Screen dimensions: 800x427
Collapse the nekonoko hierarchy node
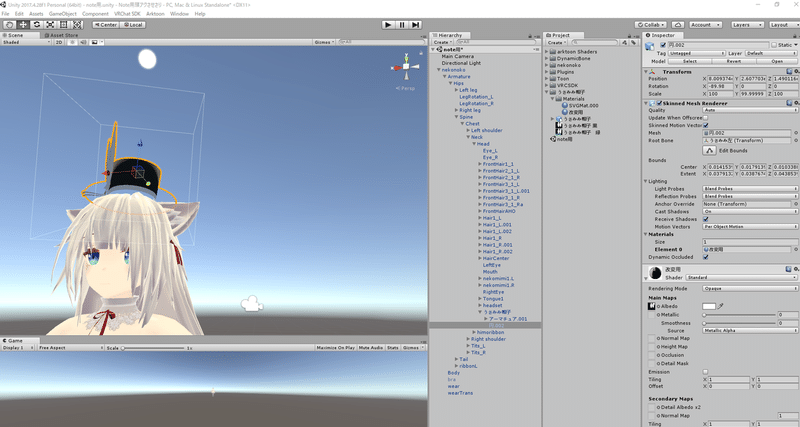click(438, 70)
